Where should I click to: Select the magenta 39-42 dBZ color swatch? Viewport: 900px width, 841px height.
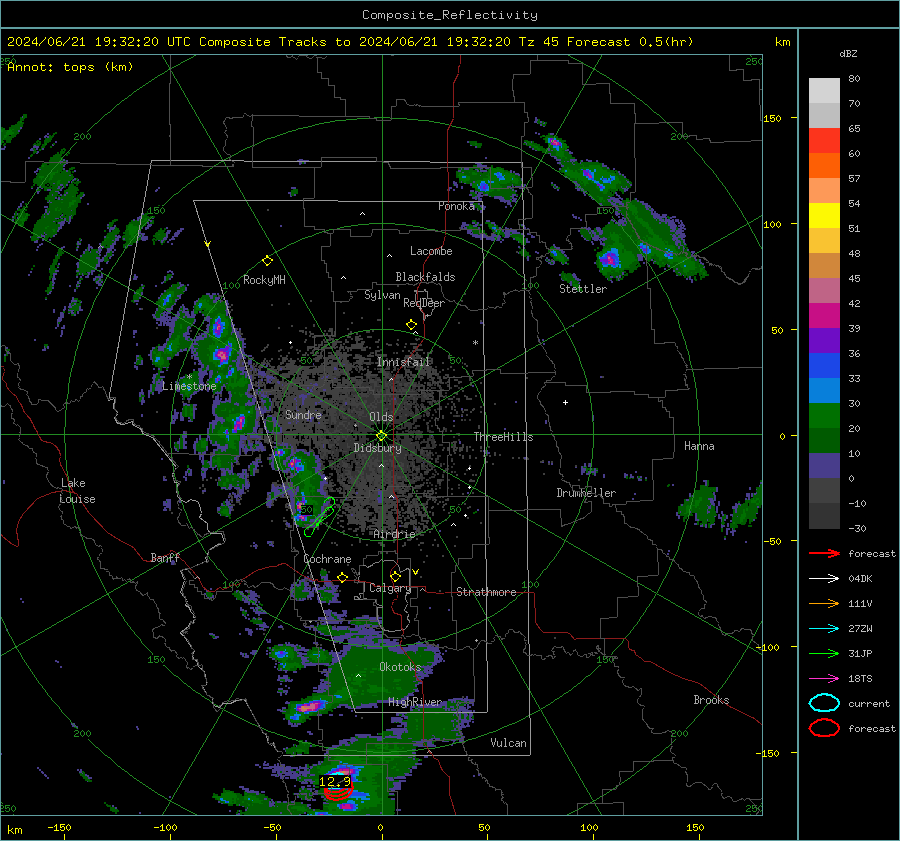pos(824,316)
